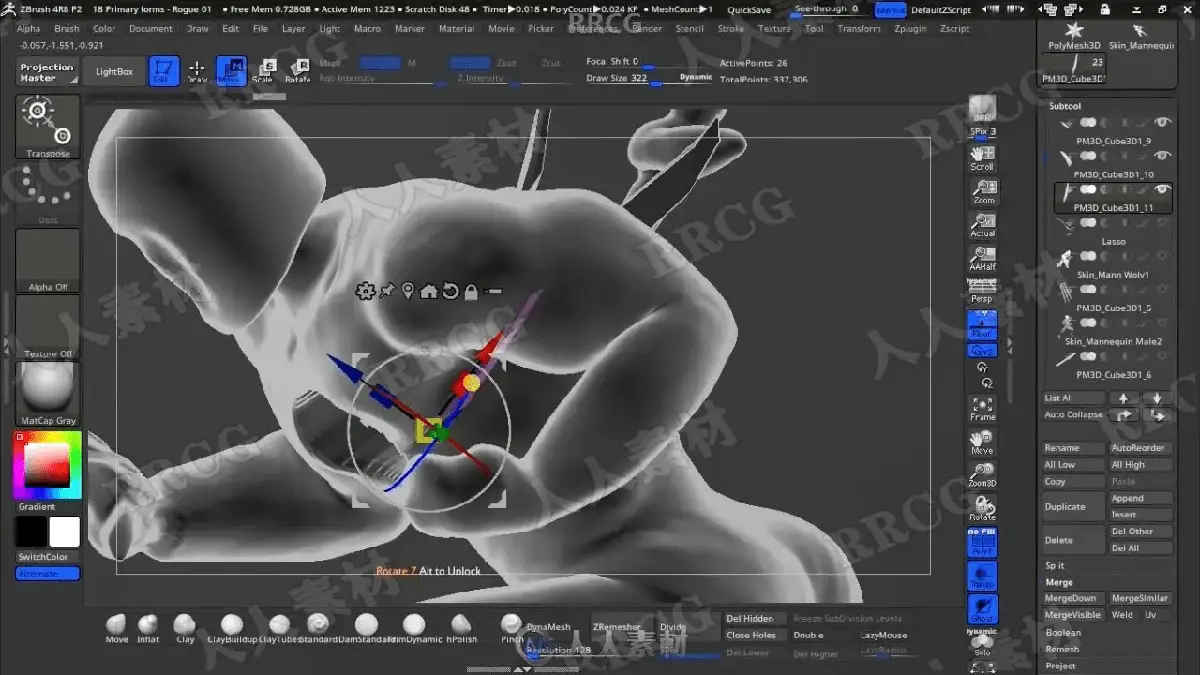Expand the Split section
This screenshot has height=675, width=1200.
pos(1055,566)
